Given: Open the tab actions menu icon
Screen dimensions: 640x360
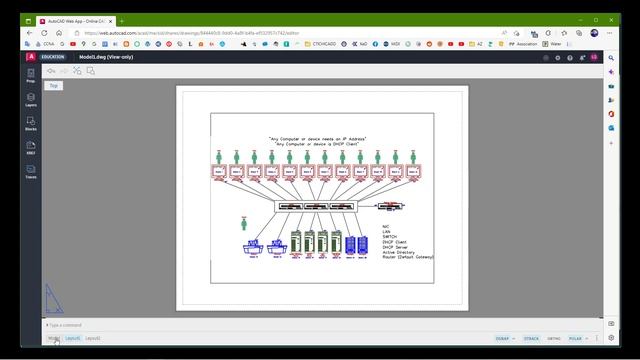Looking at the screenshot, I should 28,21.
